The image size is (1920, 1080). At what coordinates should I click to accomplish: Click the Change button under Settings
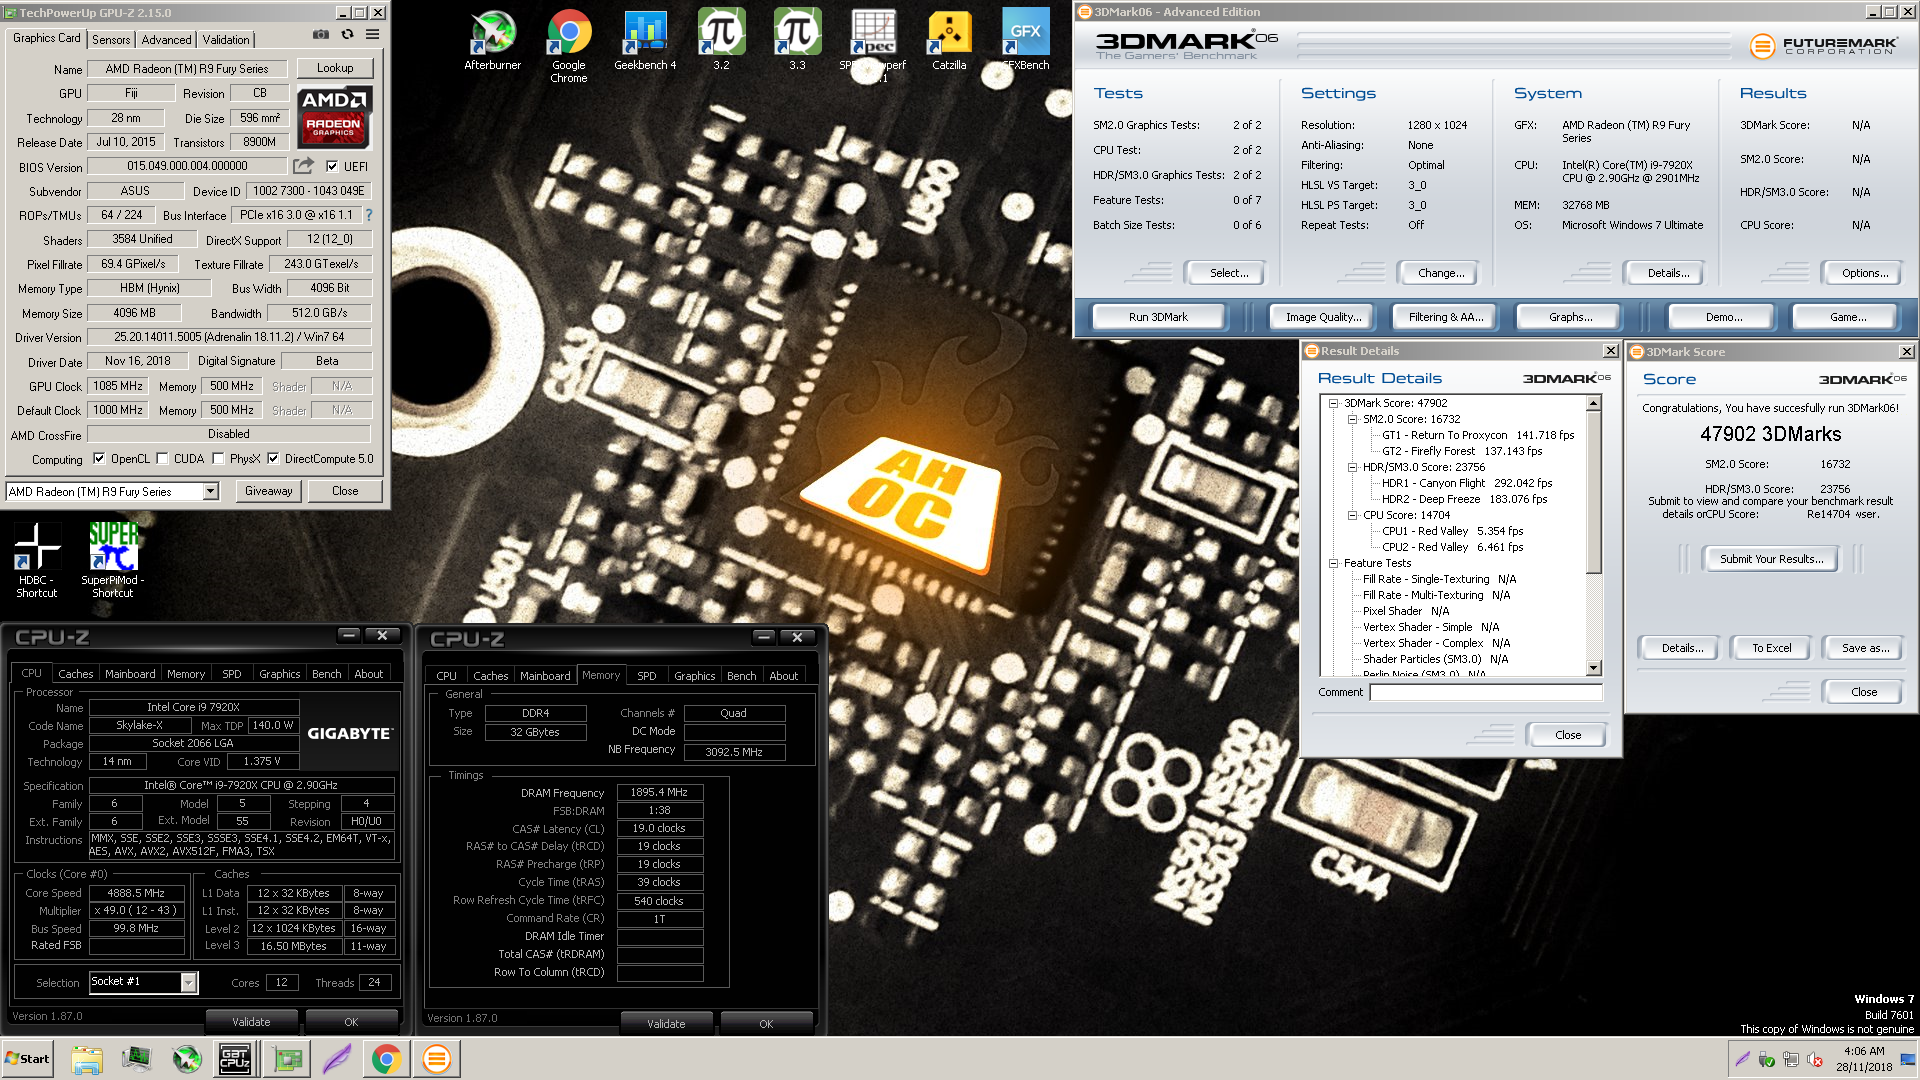click(1441, 273)
